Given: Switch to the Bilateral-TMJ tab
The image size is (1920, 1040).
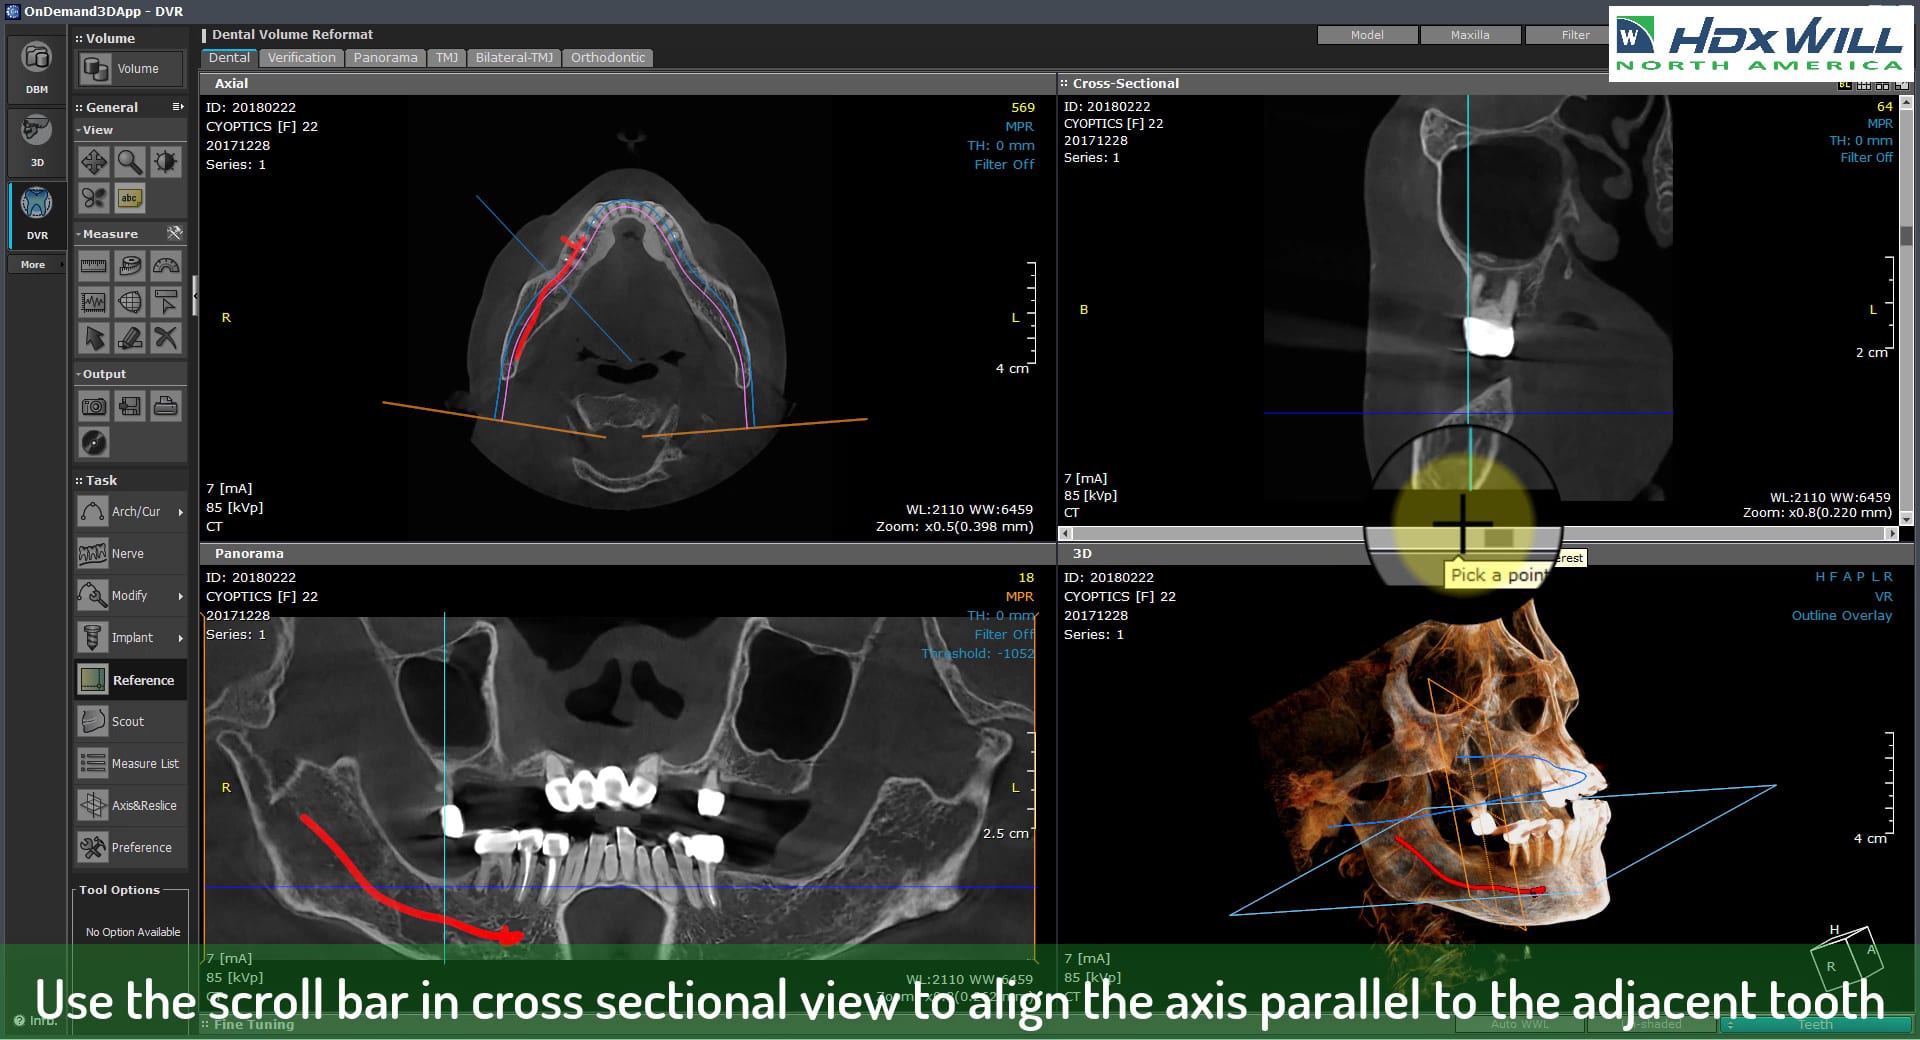Looking at the screenshot, I should point(514,58).
